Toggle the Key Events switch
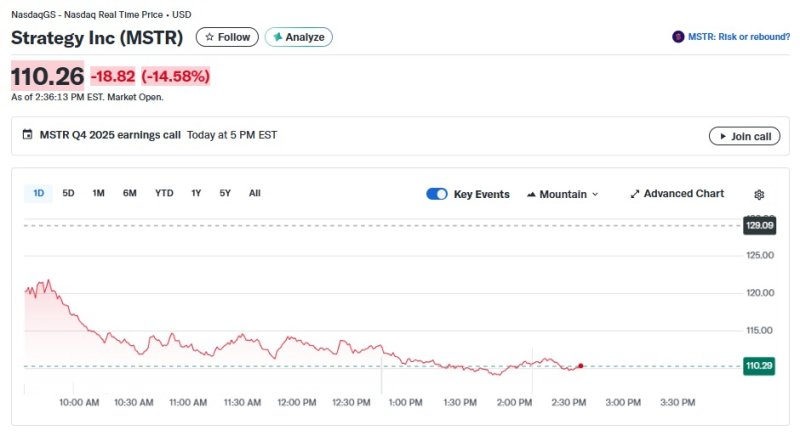800x436 pixels. (x=436, y=194)
